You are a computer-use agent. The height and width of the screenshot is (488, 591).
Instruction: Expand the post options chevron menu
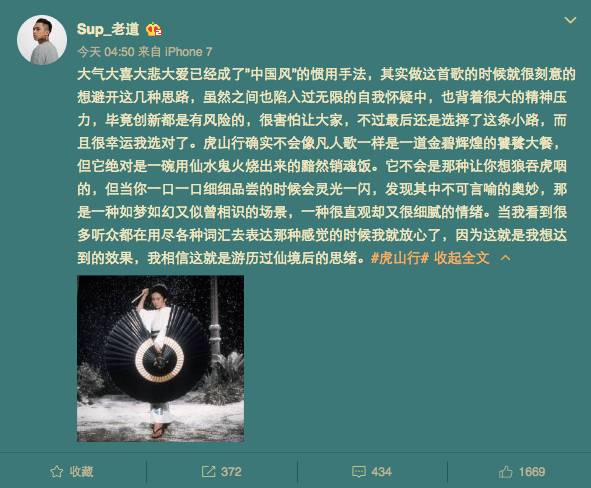point(570,20)
